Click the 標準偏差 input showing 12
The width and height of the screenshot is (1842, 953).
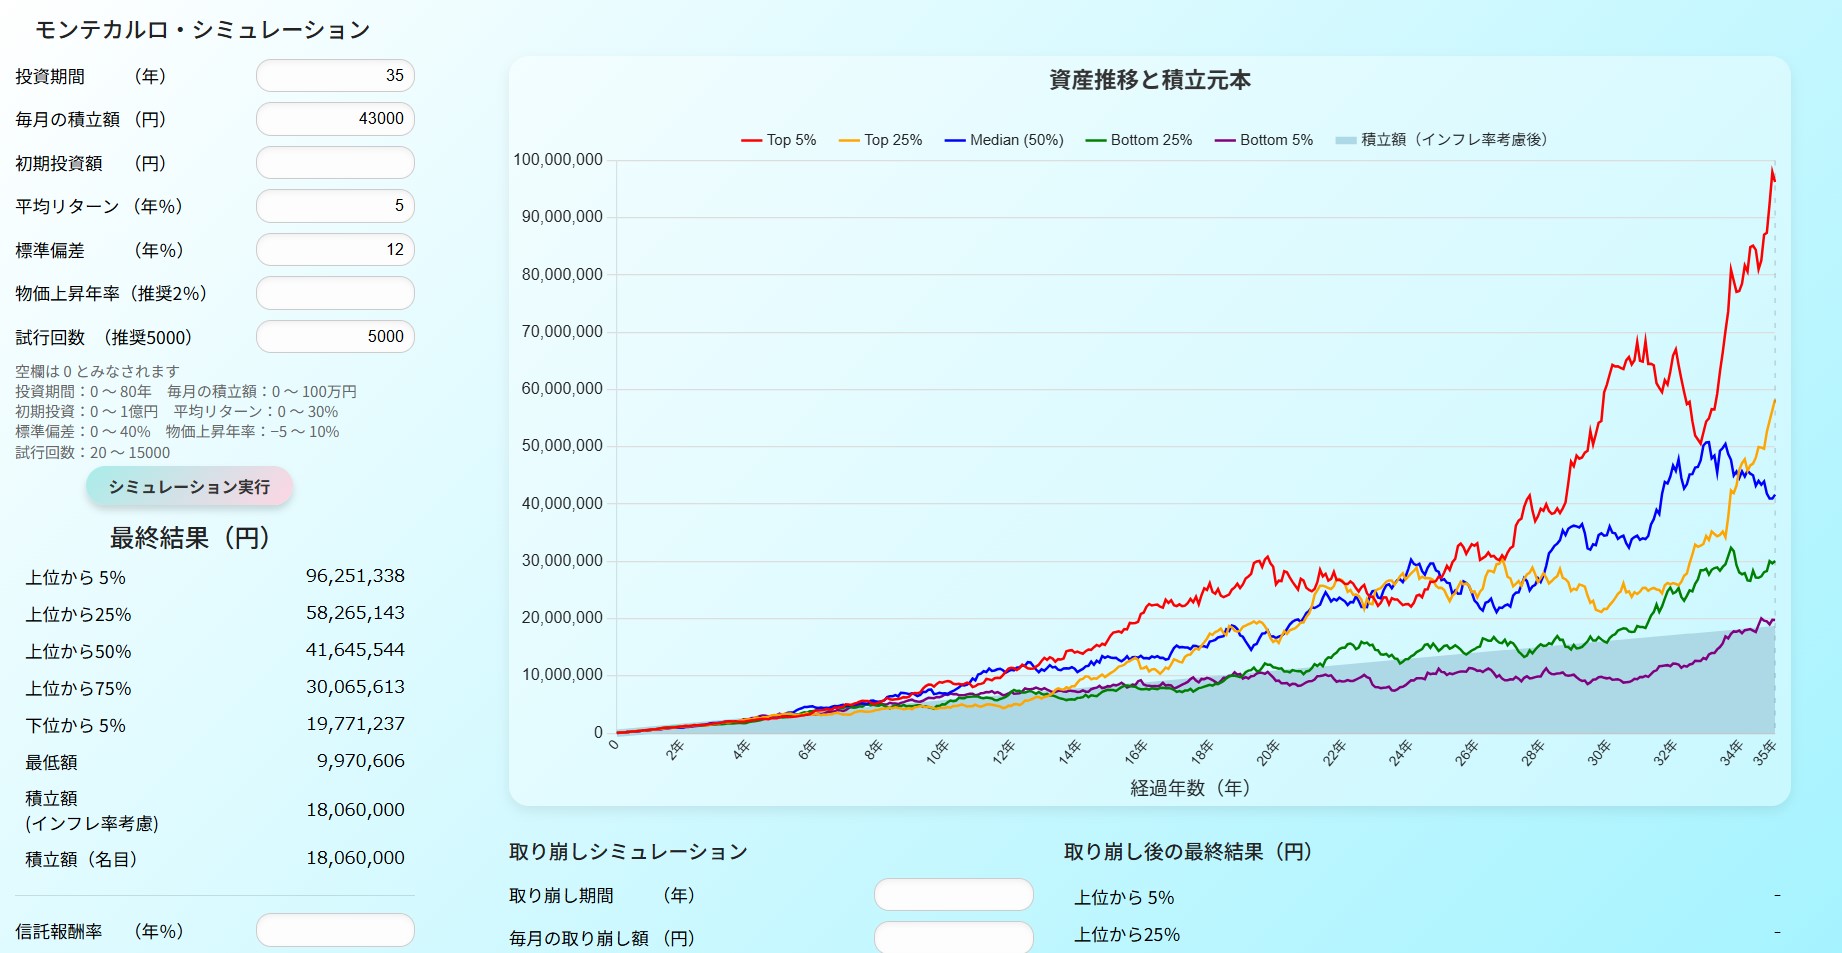(x=335, y=250)
